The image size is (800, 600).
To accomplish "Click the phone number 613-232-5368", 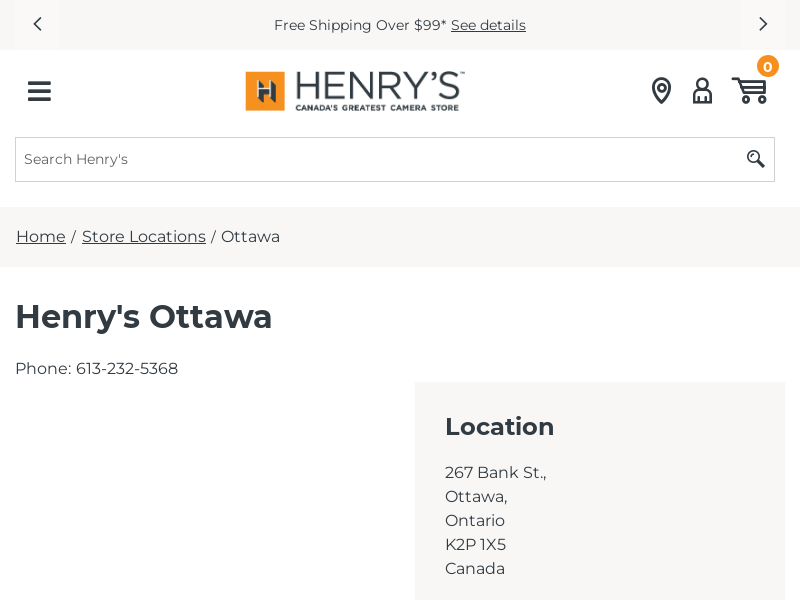I will [x=127, y=368].
